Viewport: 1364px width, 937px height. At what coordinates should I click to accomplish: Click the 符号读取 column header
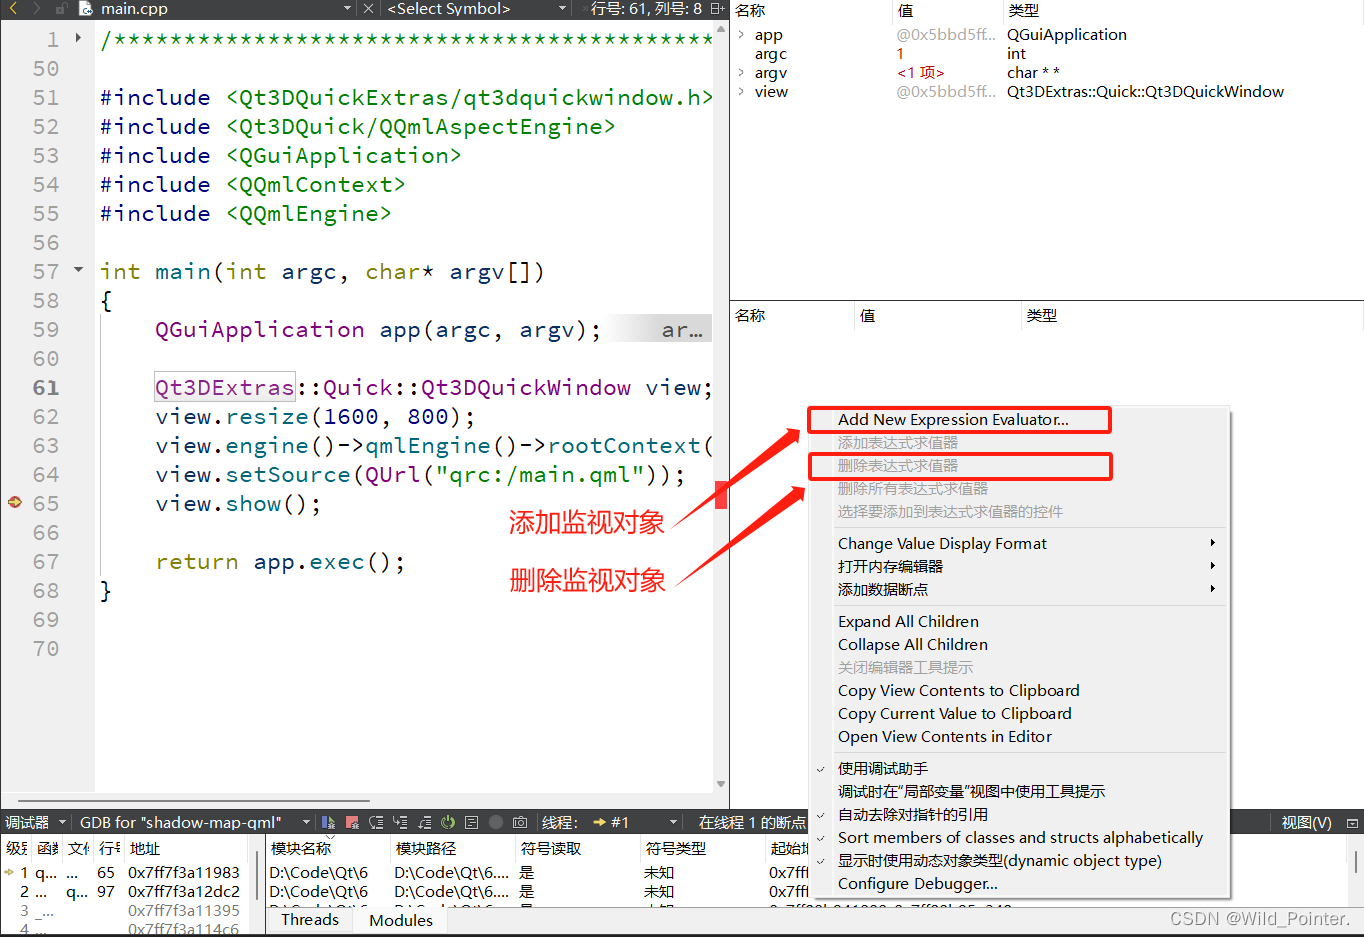coord(551,848)
